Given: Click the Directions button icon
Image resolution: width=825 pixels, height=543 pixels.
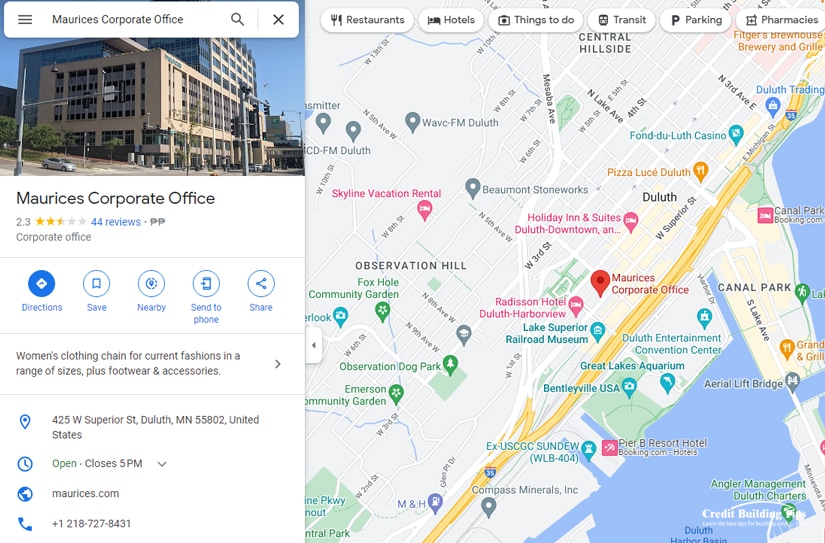Looking at the screenshot, I should 42,284.
